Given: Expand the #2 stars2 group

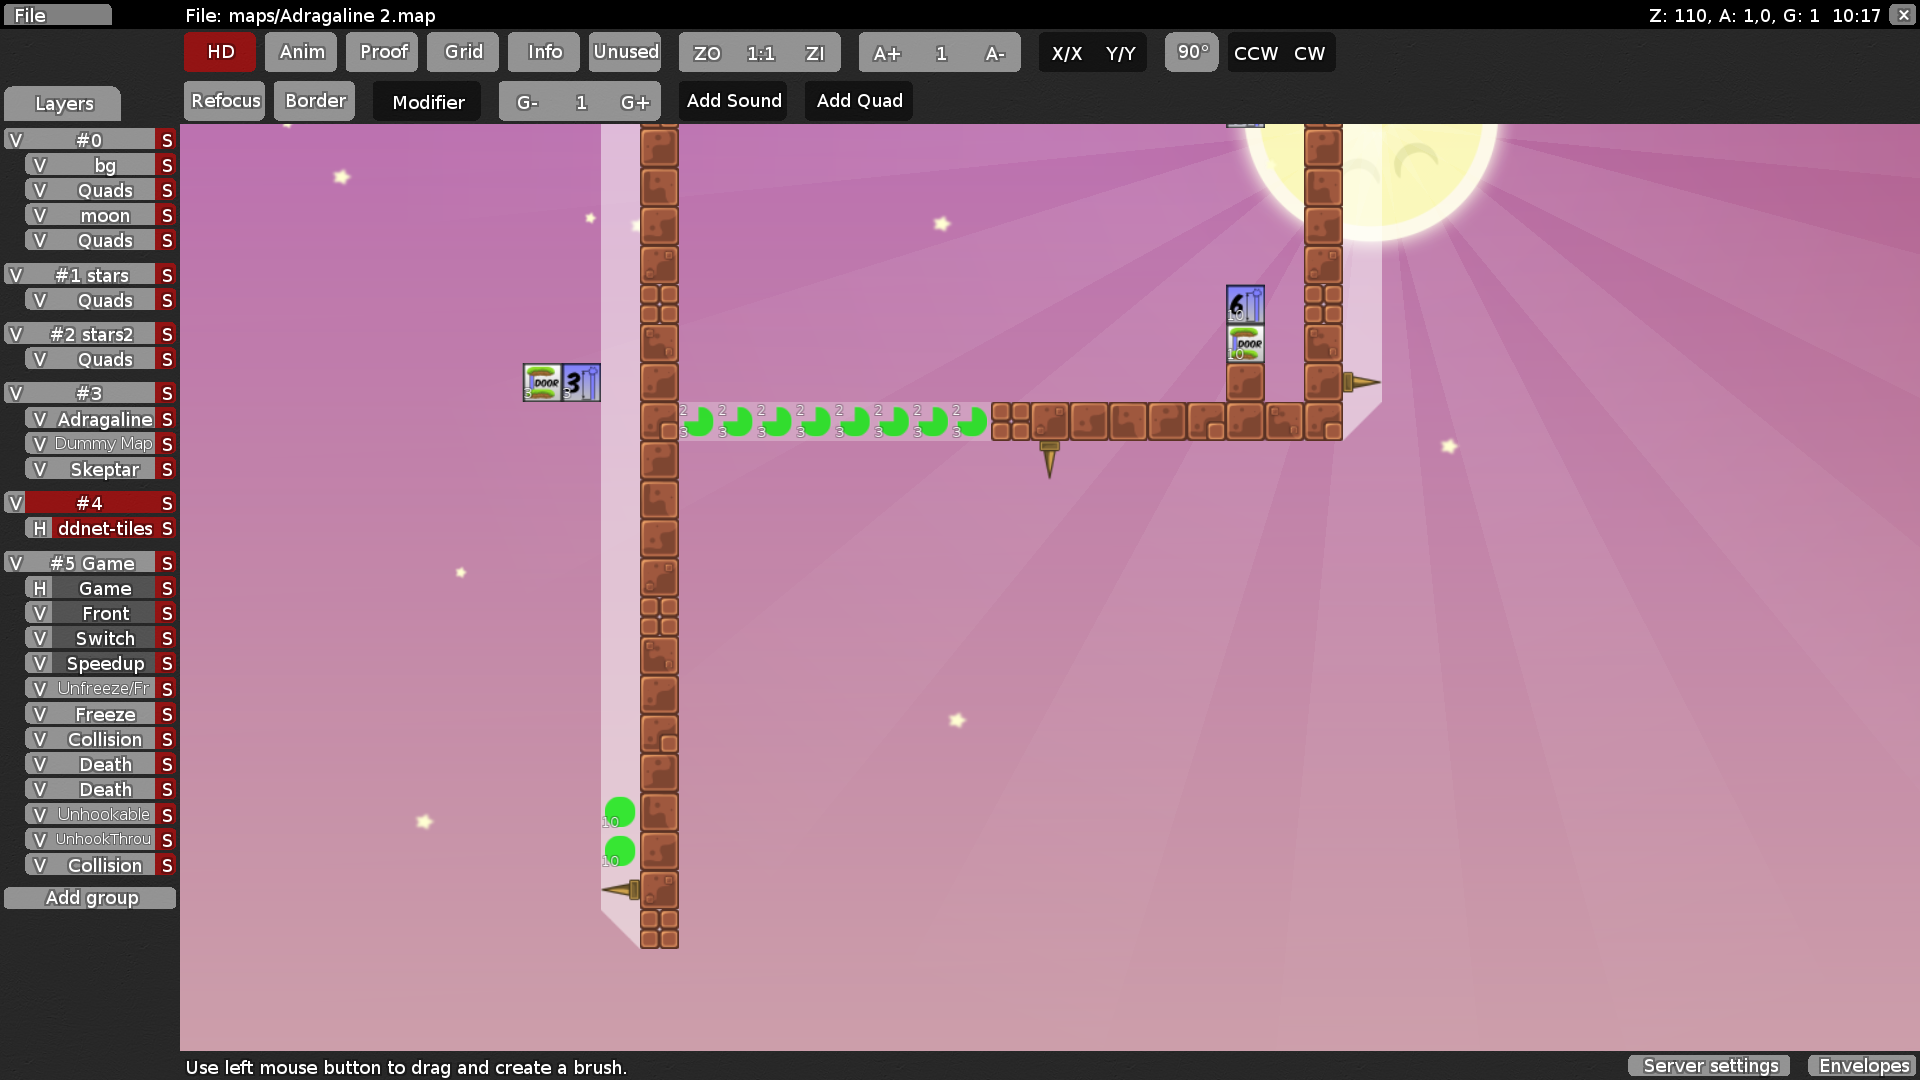Looking at the screenshot, I should pyautogui.click(x=16, y=333).
